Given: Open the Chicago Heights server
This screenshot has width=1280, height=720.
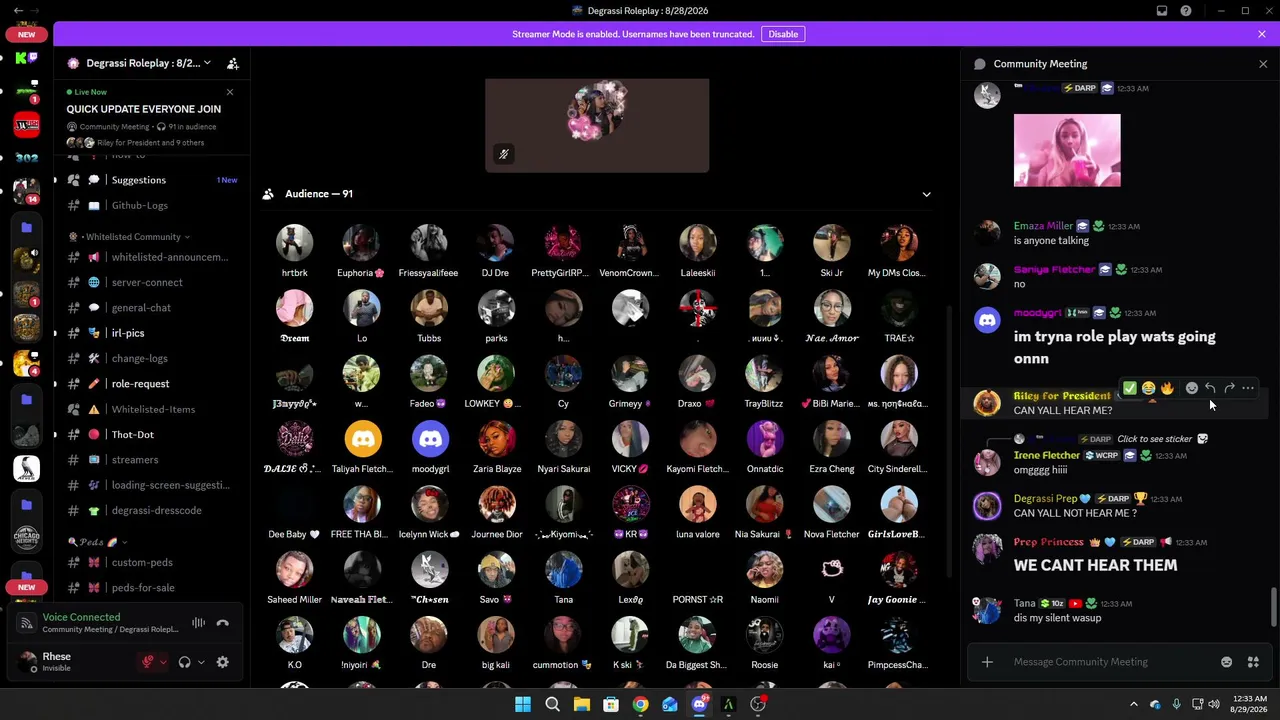Looking at the screenshot, I should pos(27,538).
